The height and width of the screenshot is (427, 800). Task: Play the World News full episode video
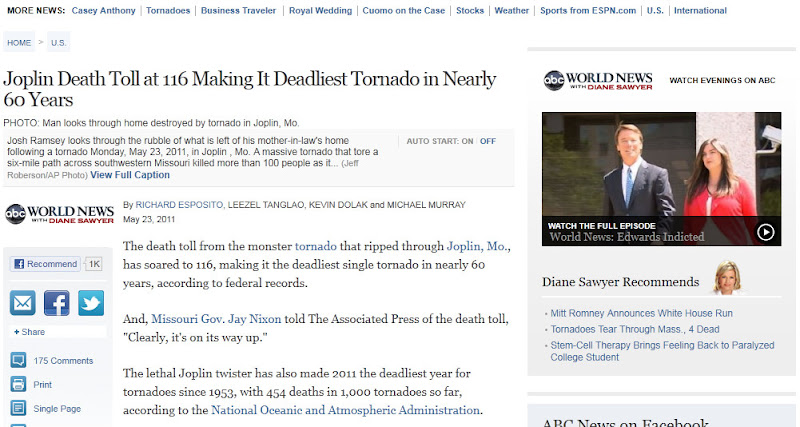click(x=765, y=232)
